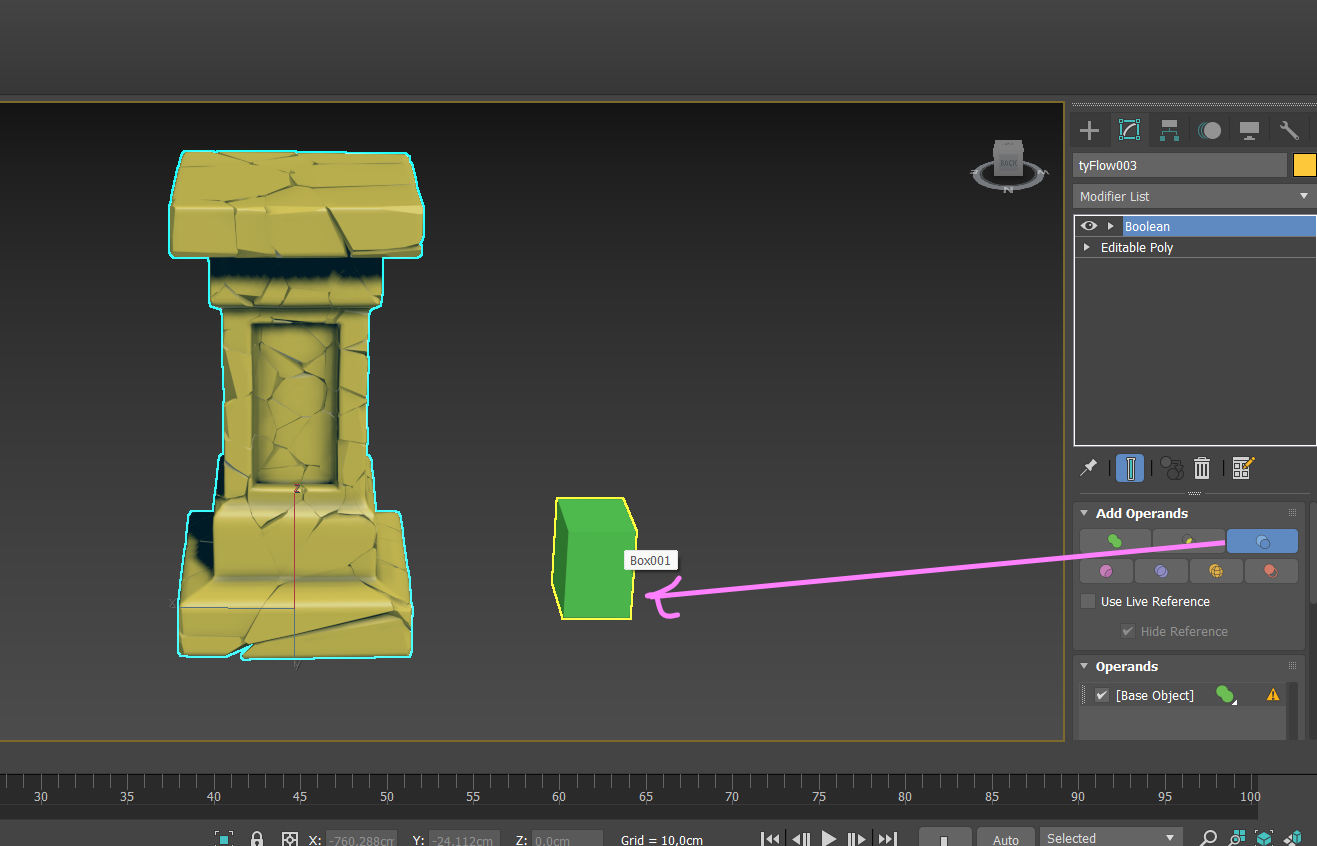Collapse the Add Operands rollout
1317x846 pixels.
pos(1084,513)
